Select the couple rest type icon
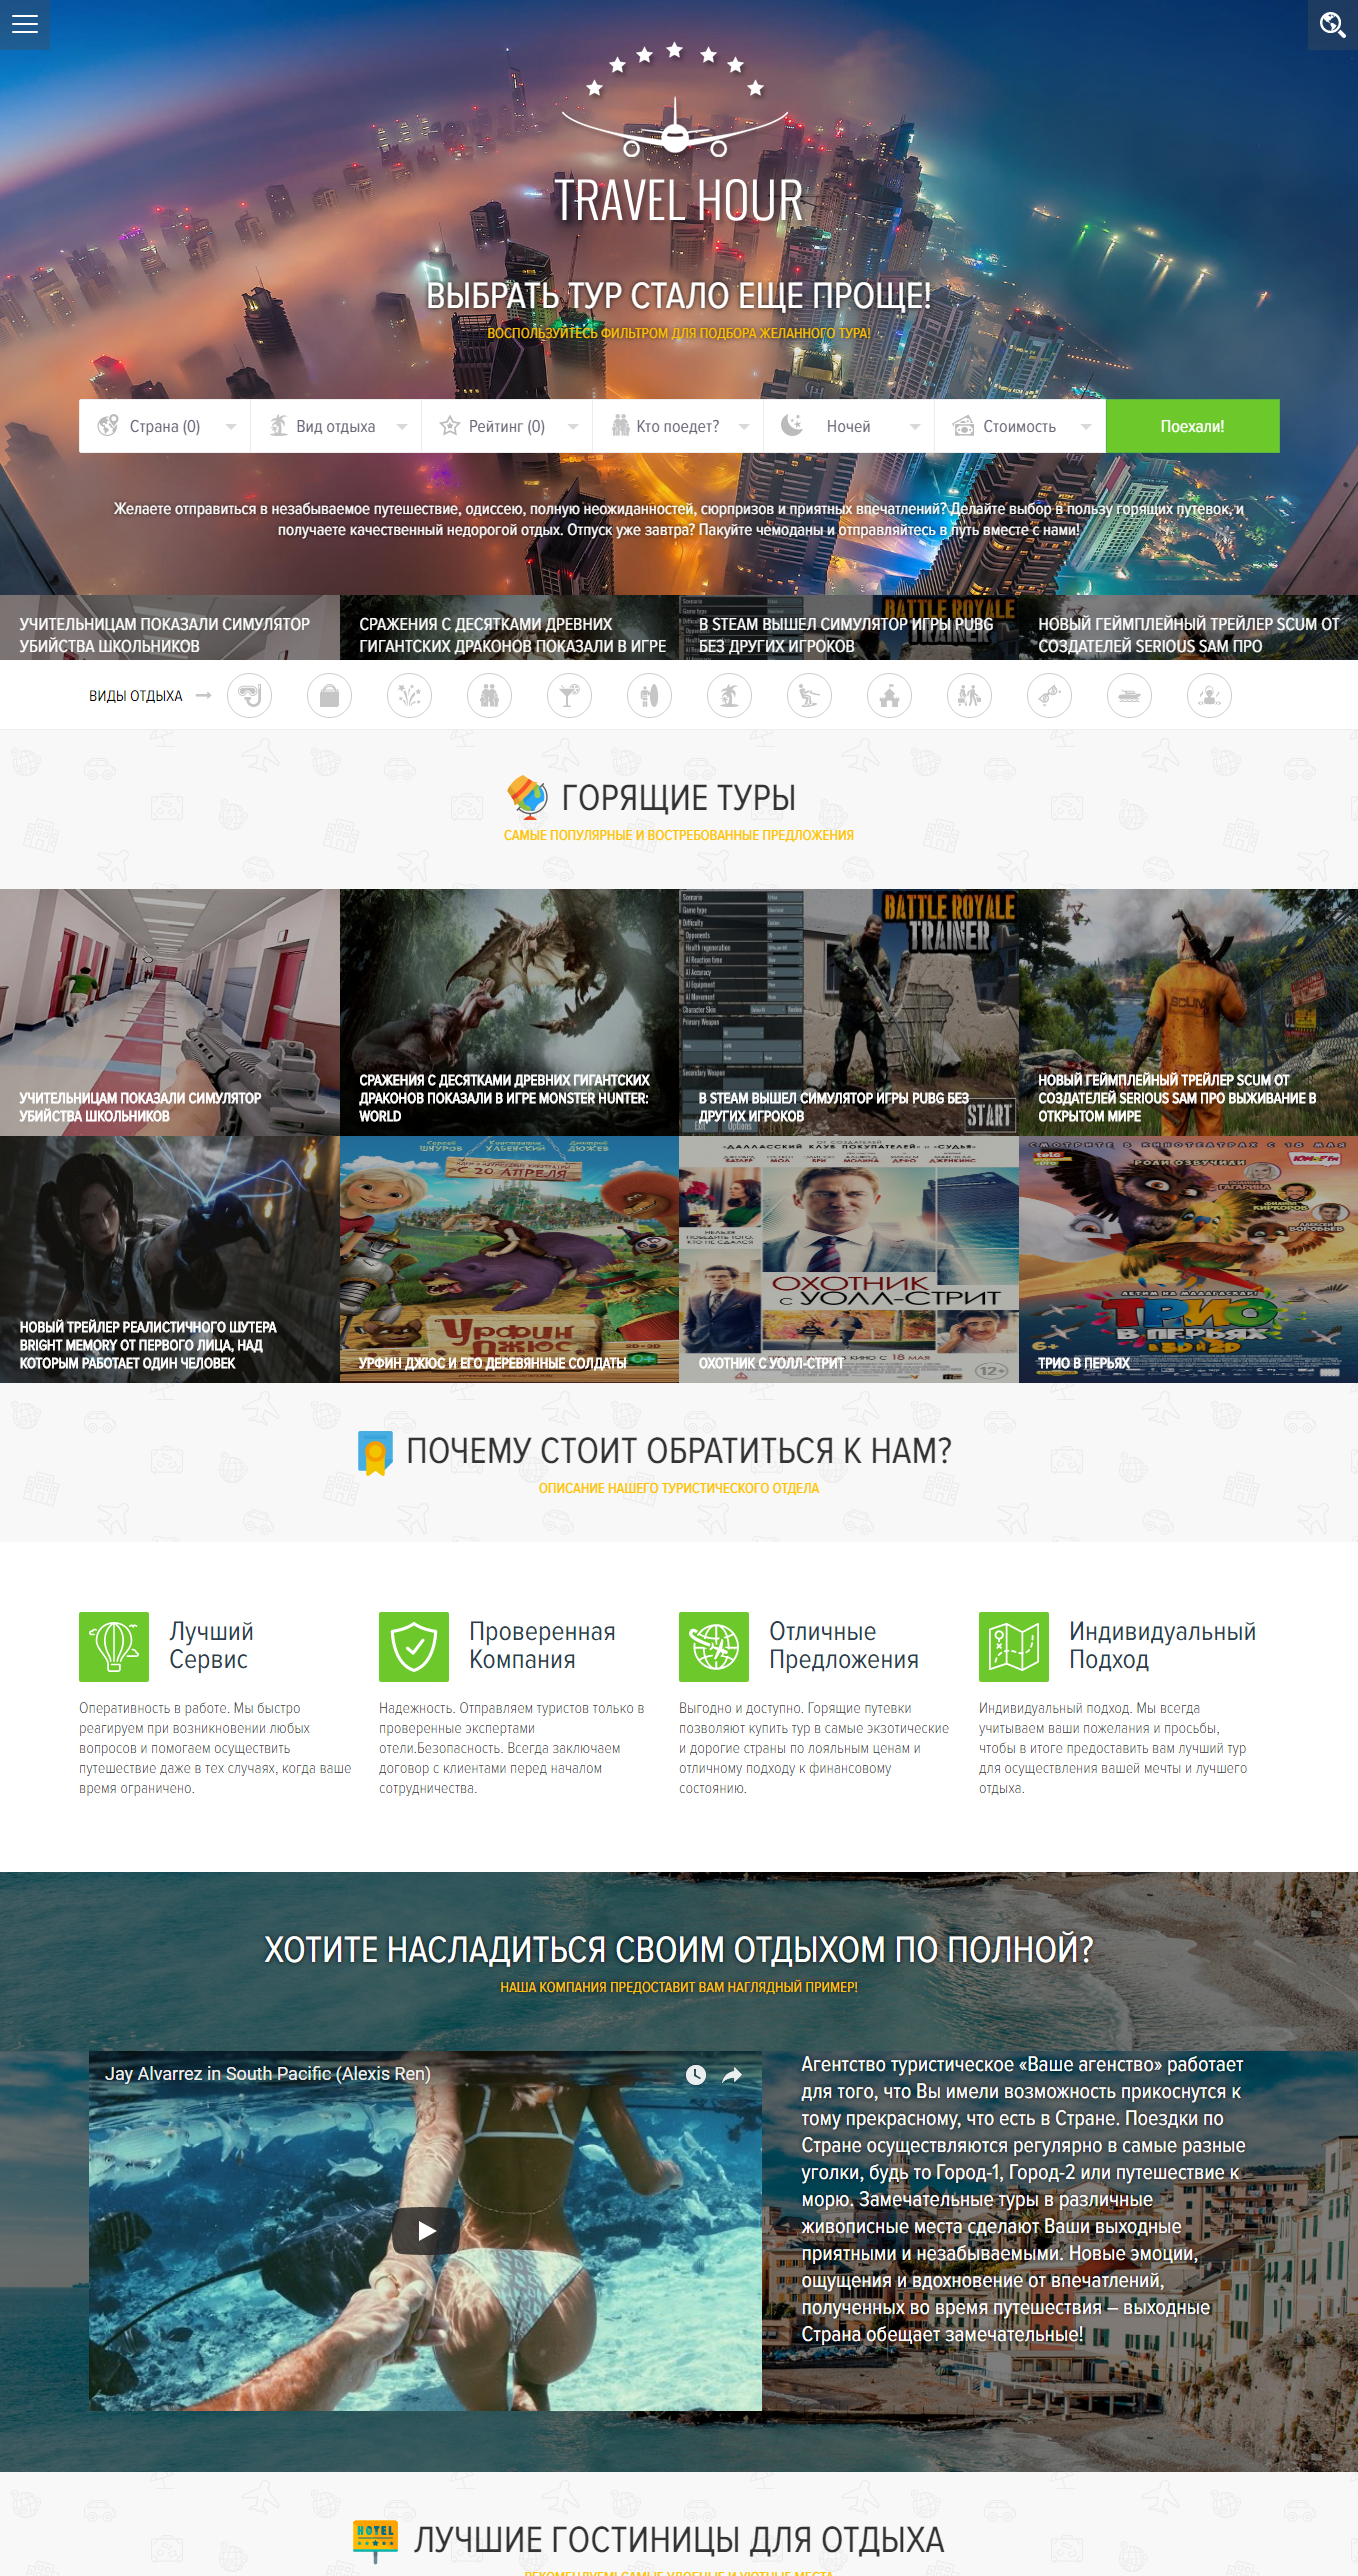Image resolution: width=1358 pixels, height=2576 pixels. [x=489, y=695]
